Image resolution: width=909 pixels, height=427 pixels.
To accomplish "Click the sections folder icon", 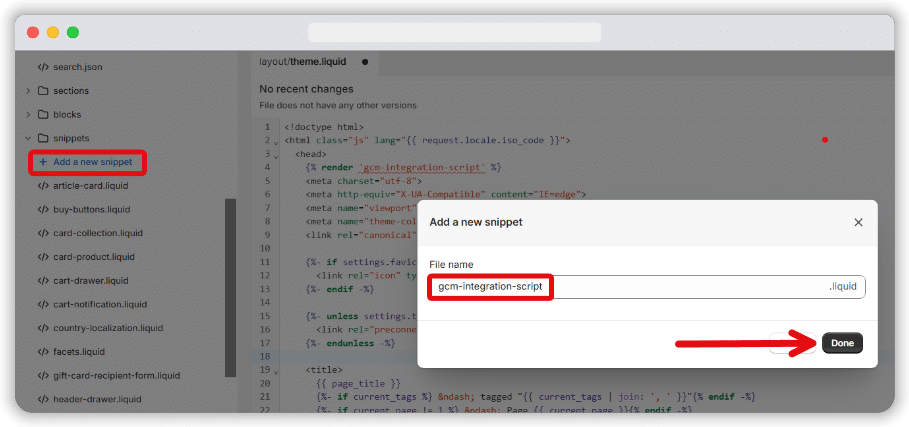I will click(x=43, y=91).
